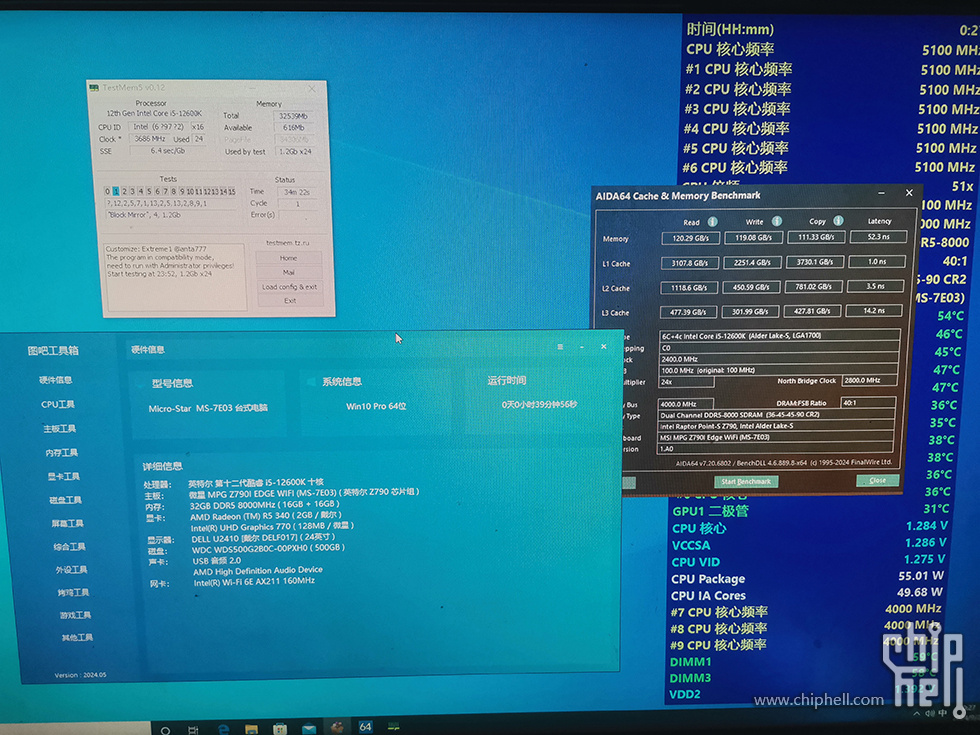The width and height of the screenshot is (980, 735).
Task: Click the TestMem5 Time value 34m 22s
Action: pos(296,192)
